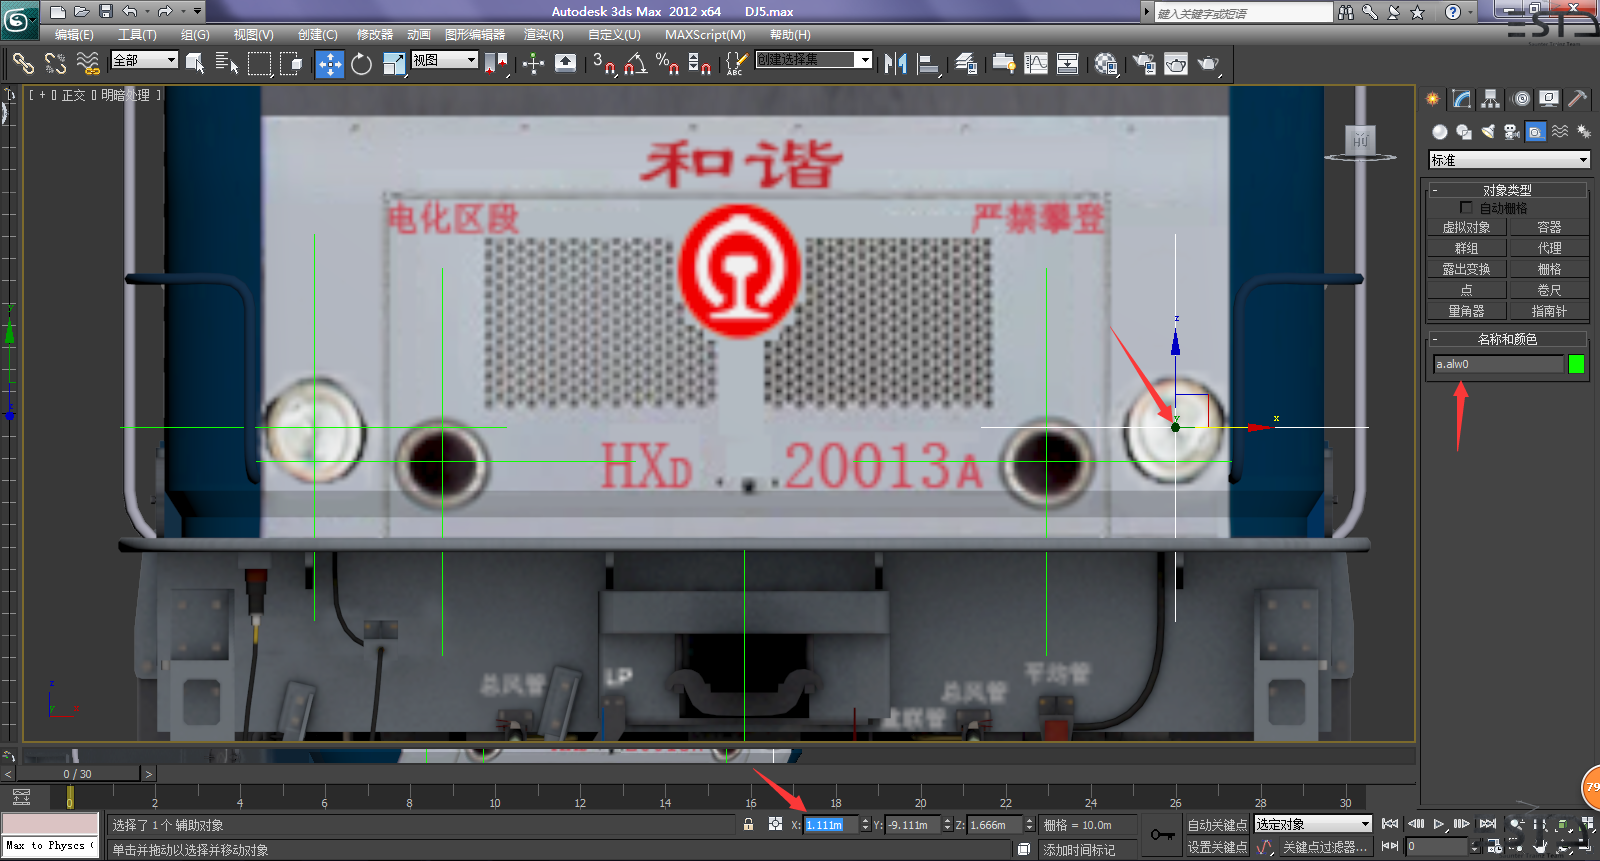Click the 量角器 helper button

1466,311
